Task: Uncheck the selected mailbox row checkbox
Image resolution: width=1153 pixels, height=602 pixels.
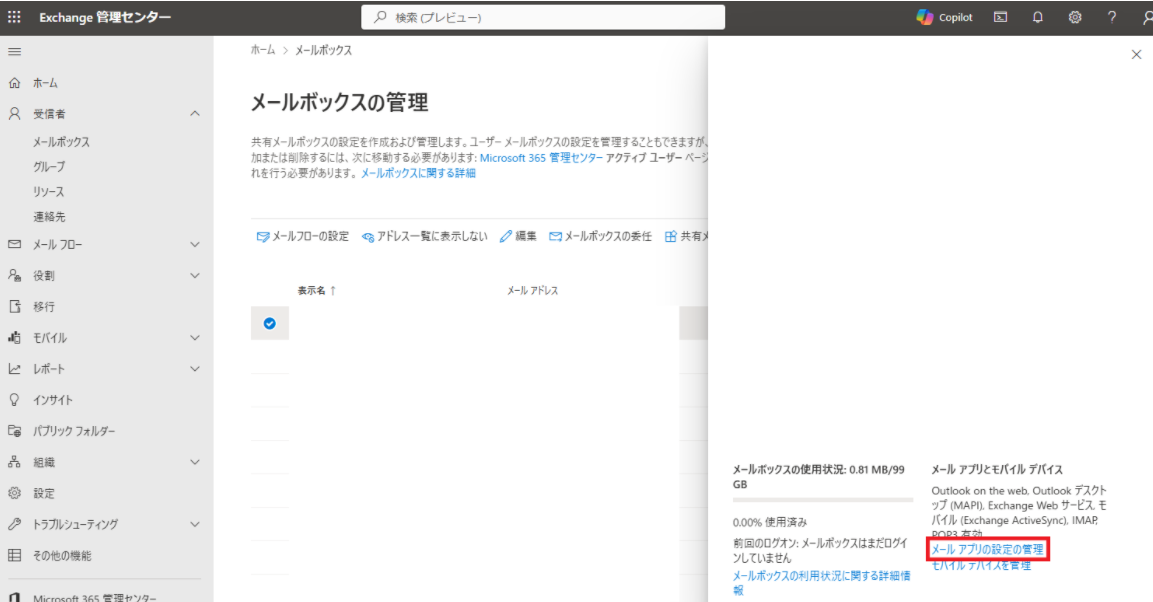Action: [x=270, y=323]
